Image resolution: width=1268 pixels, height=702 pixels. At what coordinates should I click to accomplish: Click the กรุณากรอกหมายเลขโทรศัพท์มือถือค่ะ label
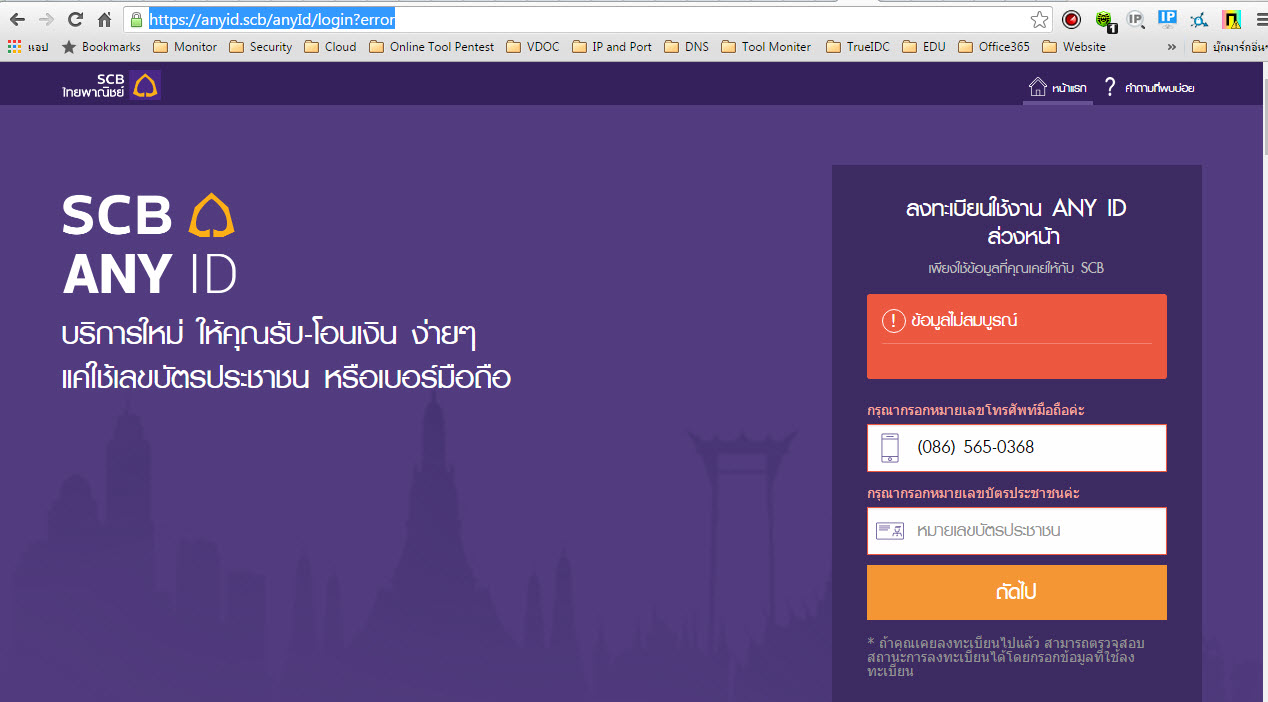click(976, 410)
